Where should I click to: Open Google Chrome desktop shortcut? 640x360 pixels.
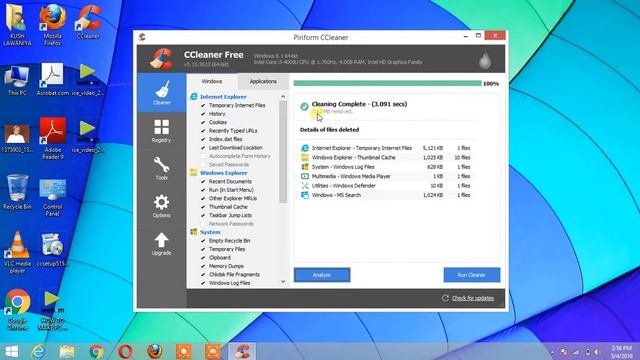point(17,310)
